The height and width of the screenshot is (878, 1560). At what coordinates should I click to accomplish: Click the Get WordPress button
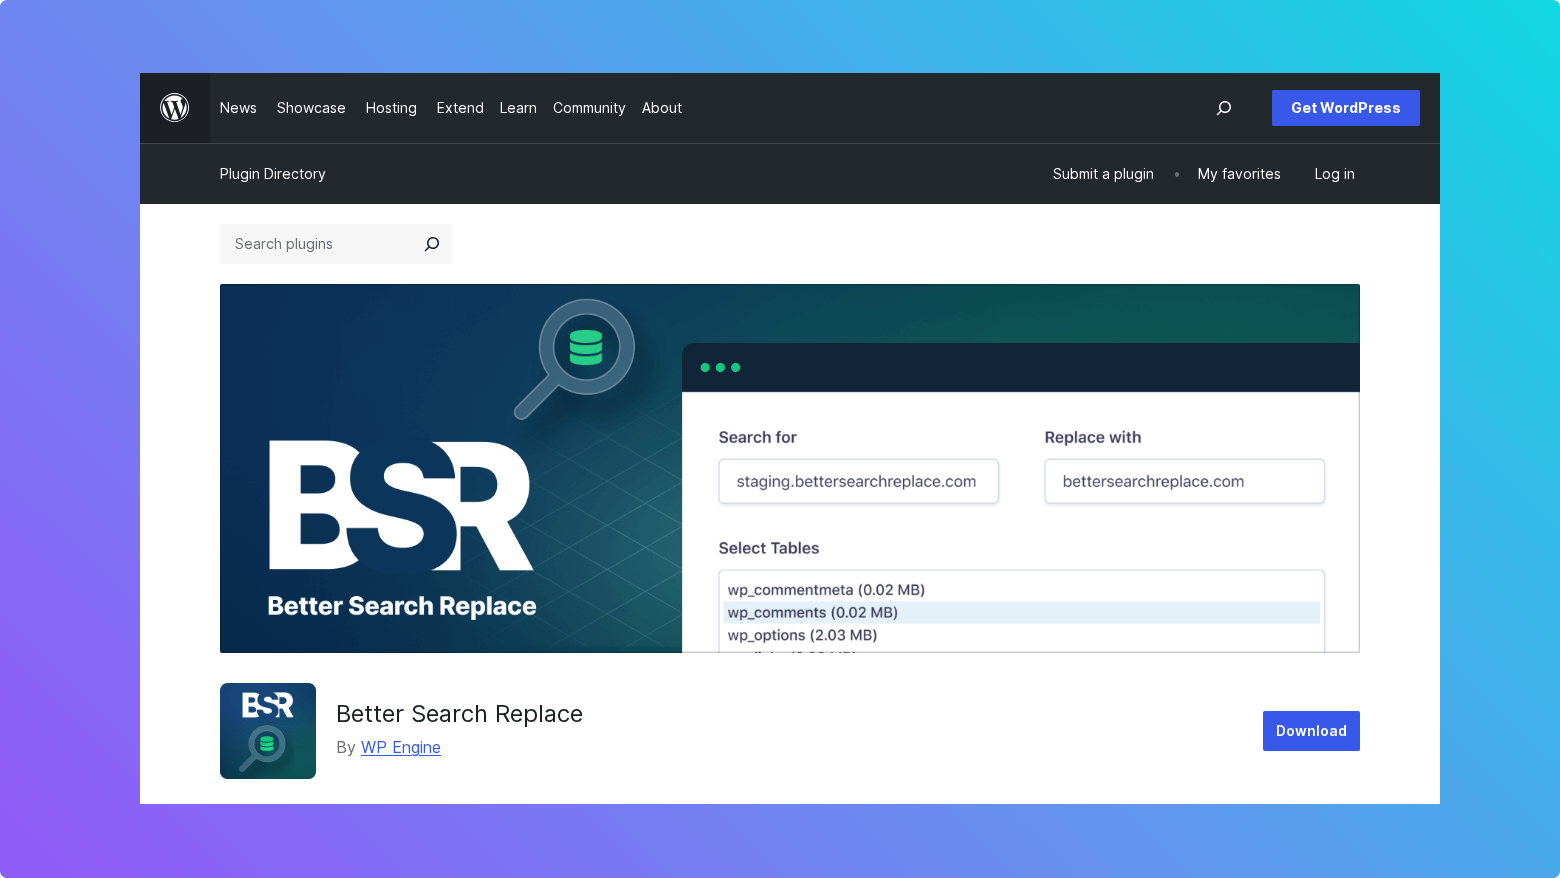coord(1345,107)
